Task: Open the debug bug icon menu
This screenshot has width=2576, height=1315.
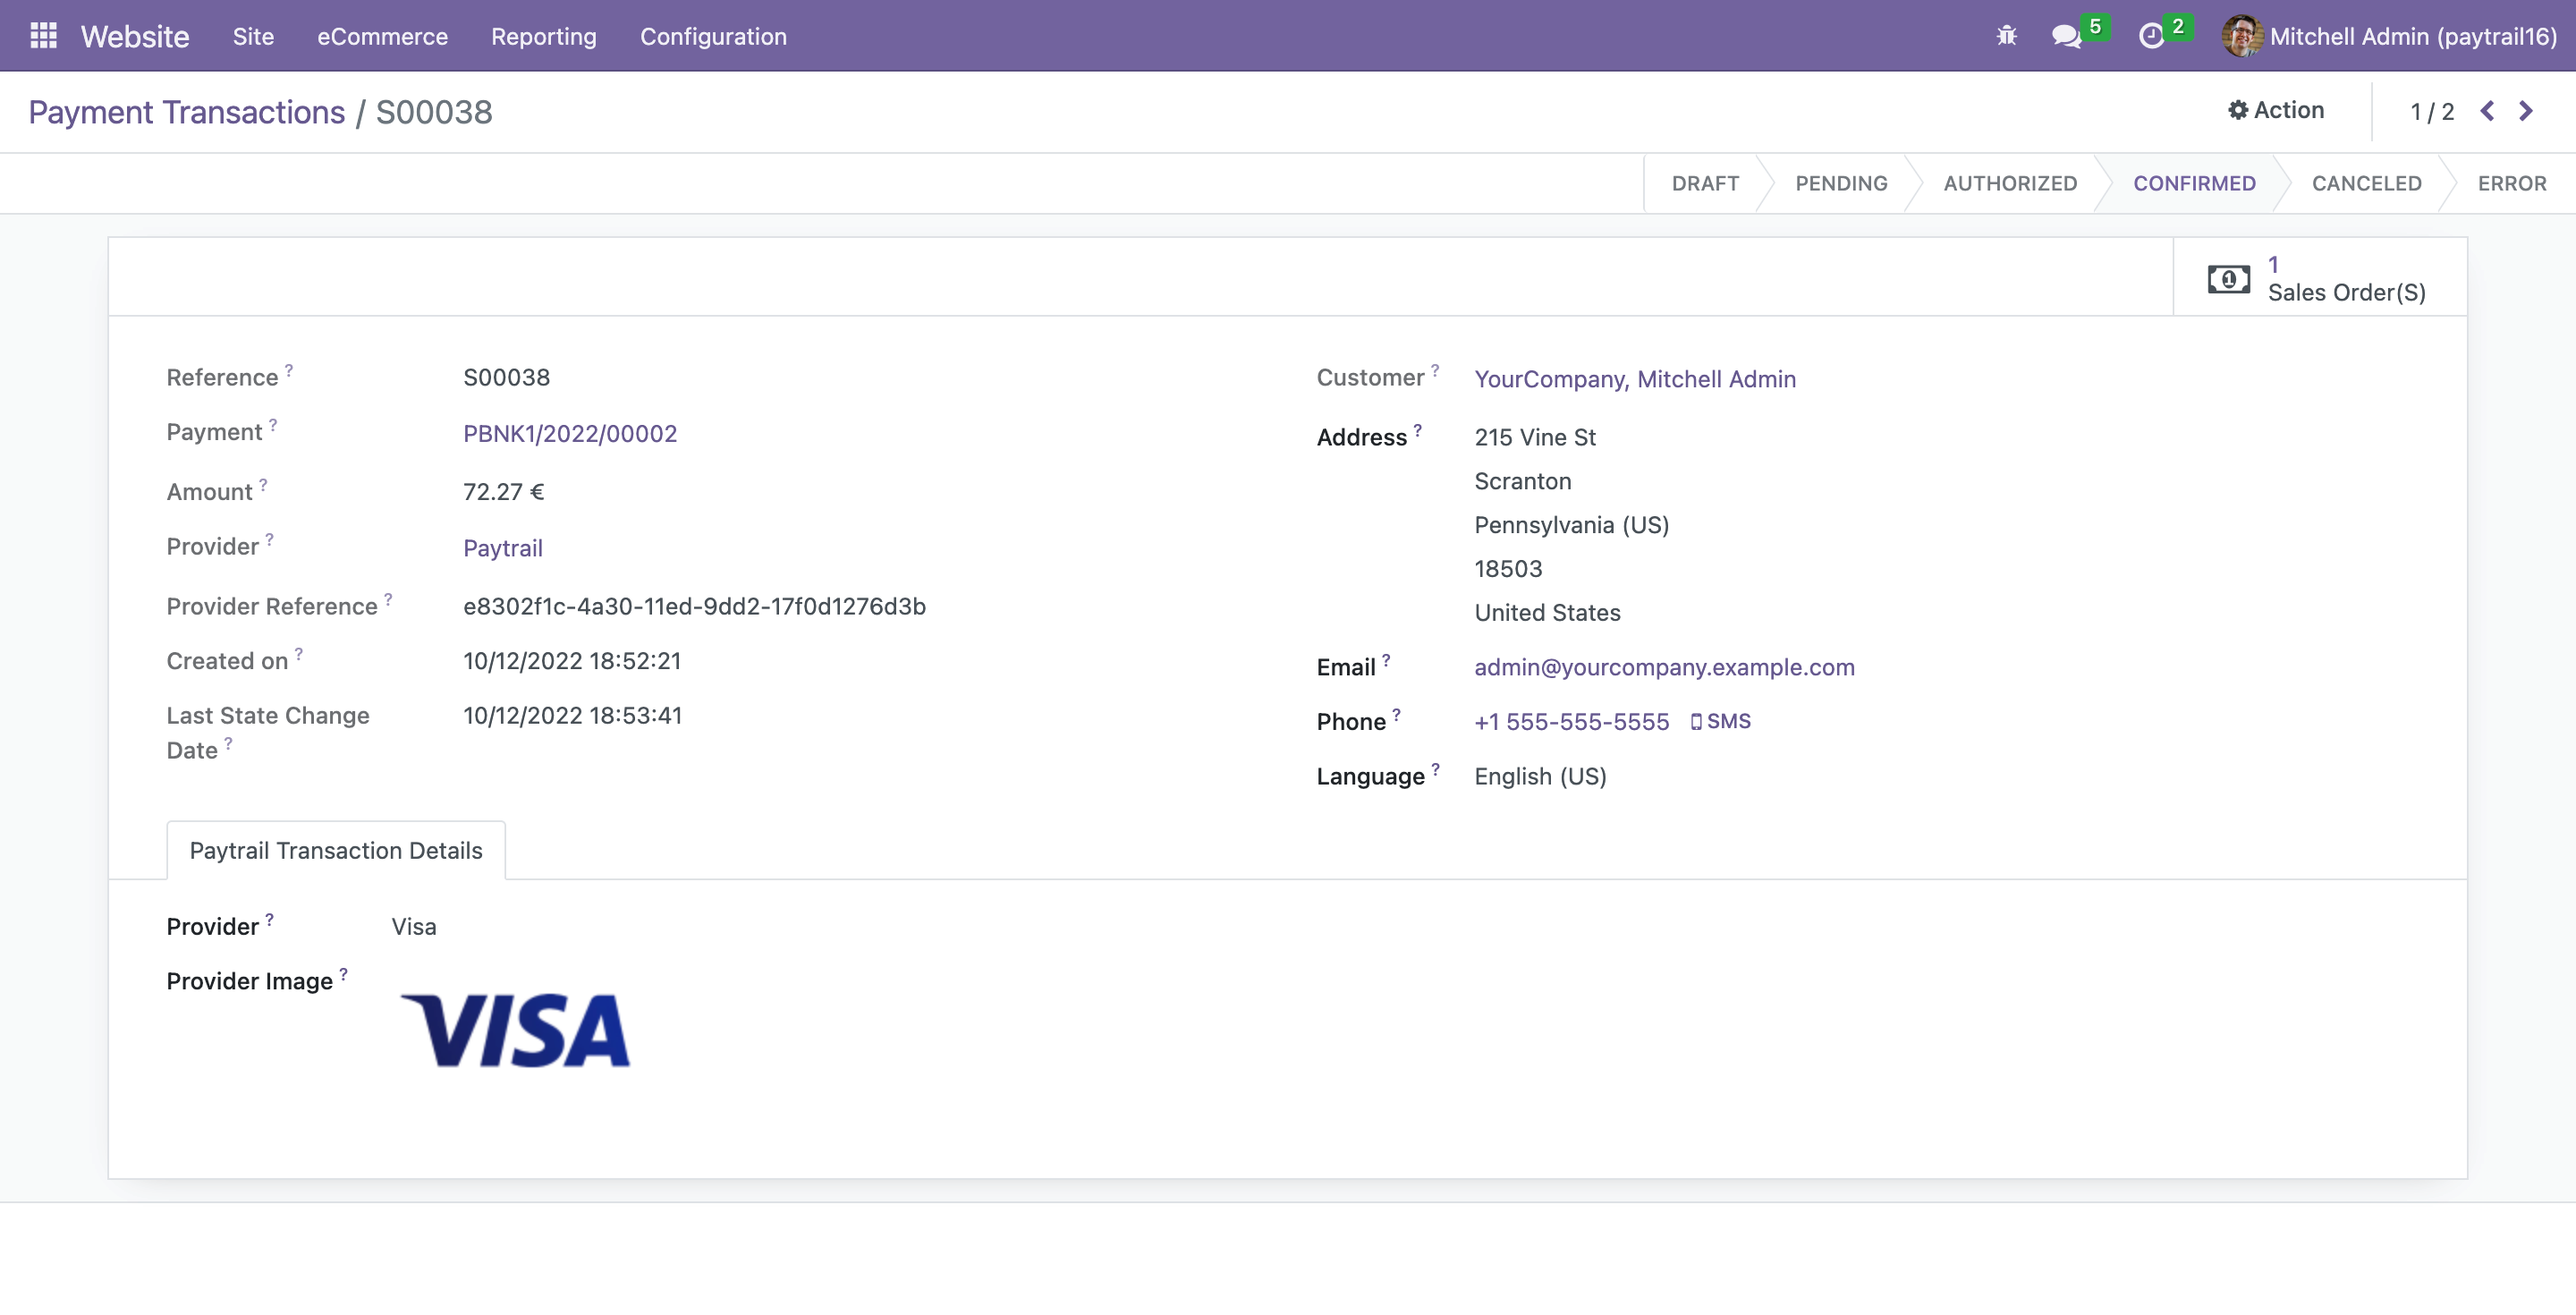Action: (x=2006, y=36)
